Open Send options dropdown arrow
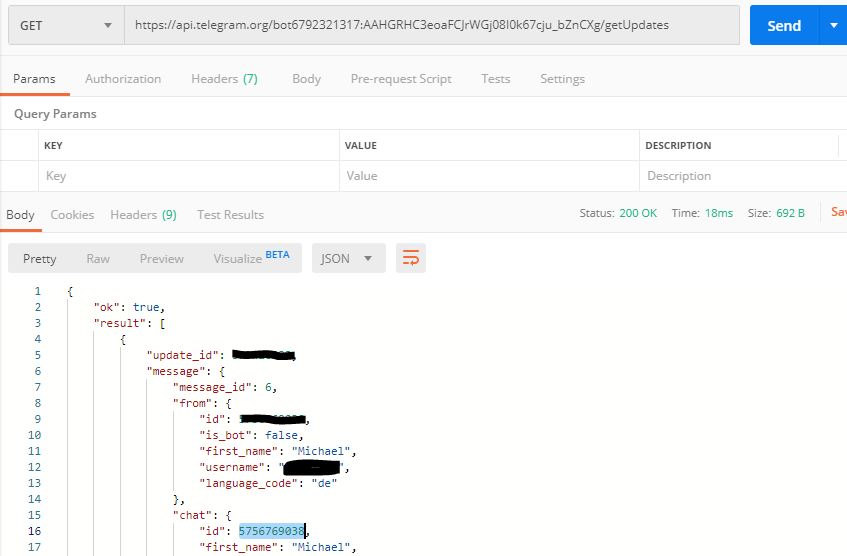 pyautogui.click(x=833, y=25)
